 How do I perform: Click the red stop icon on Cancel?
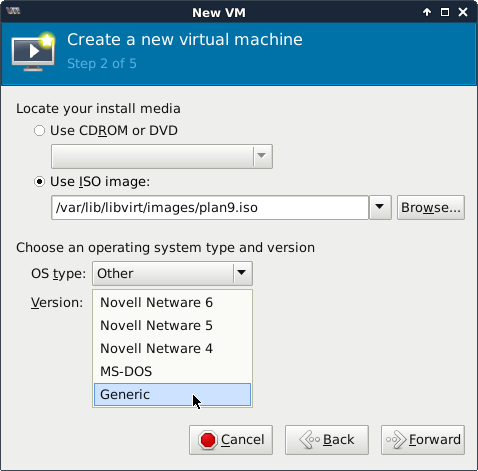(208, 440)
